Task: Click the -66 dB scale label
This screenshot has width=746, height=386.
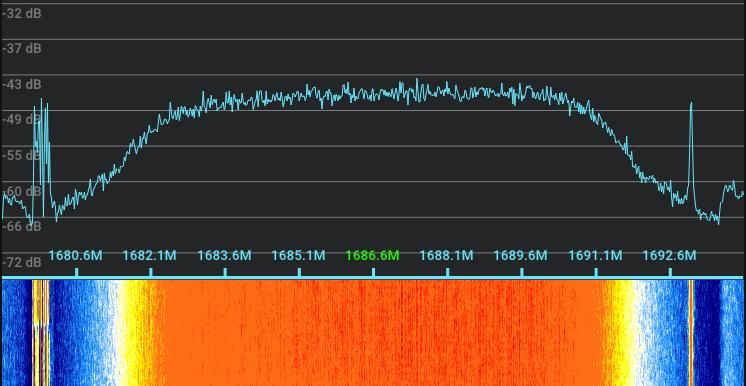Action: [22, 227]
